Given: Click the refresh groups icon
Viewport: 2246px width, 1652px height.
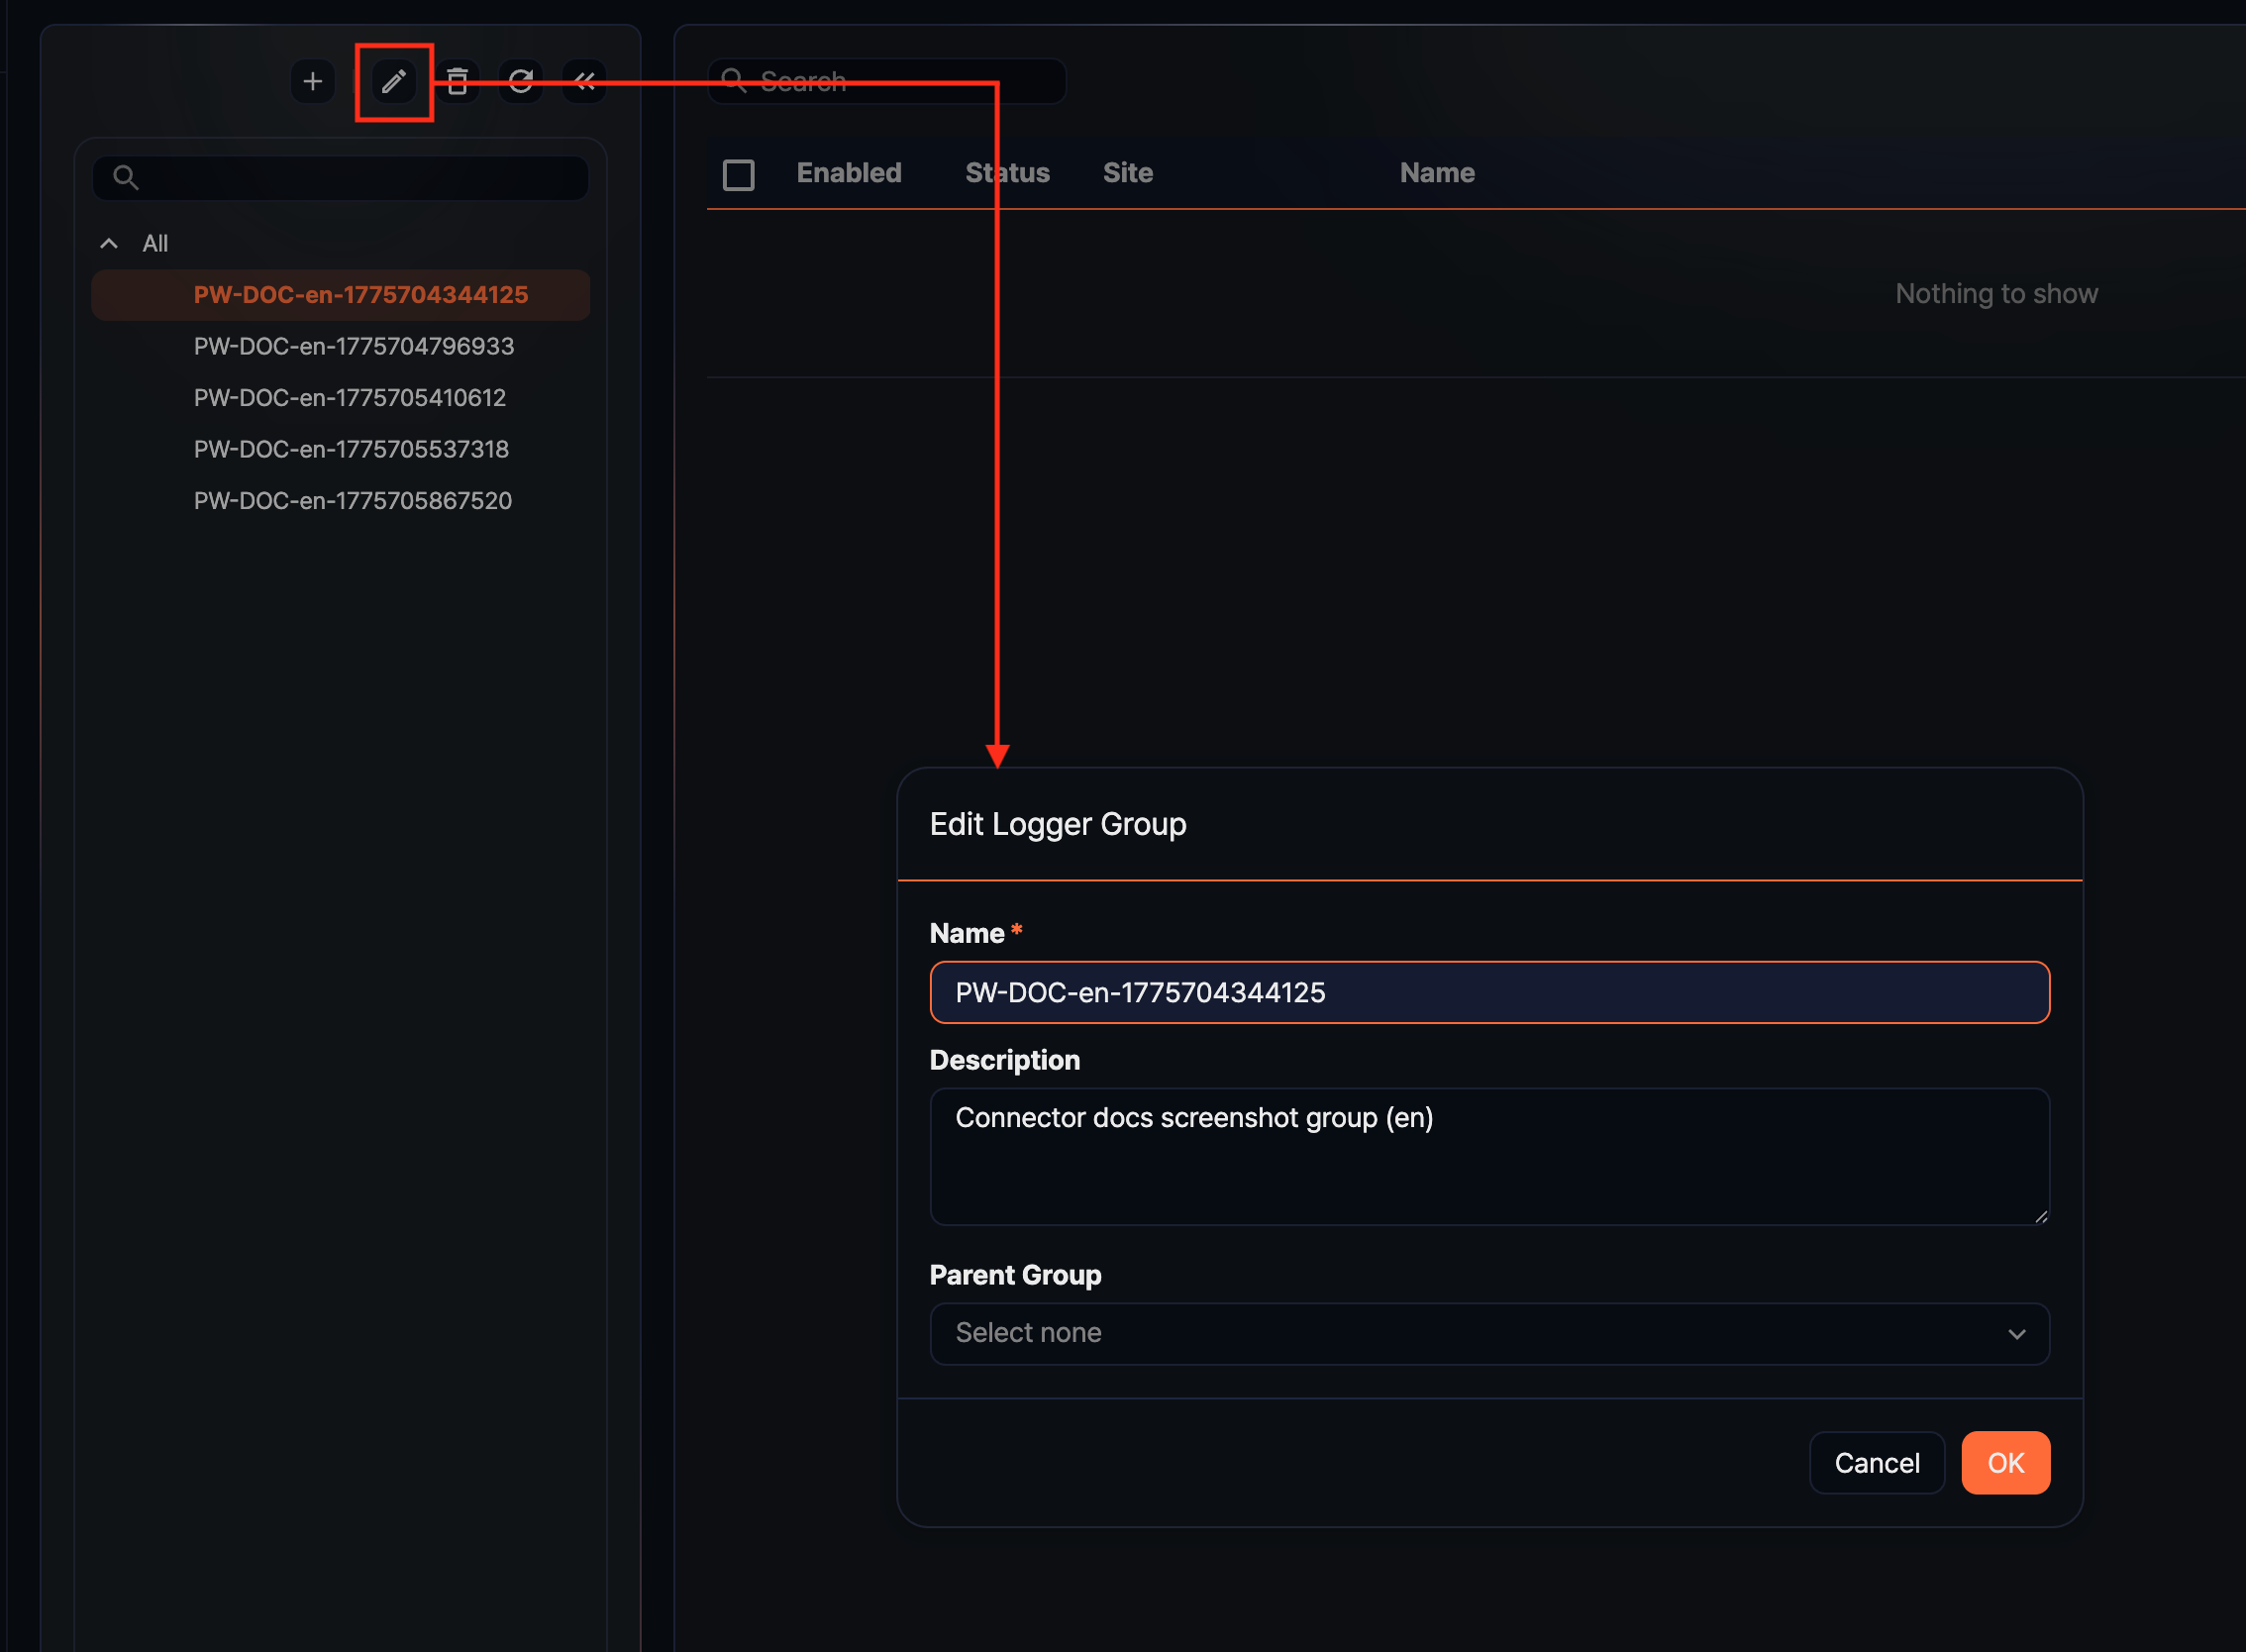Looking at the screenshot, I should click(x=520, y=81).
